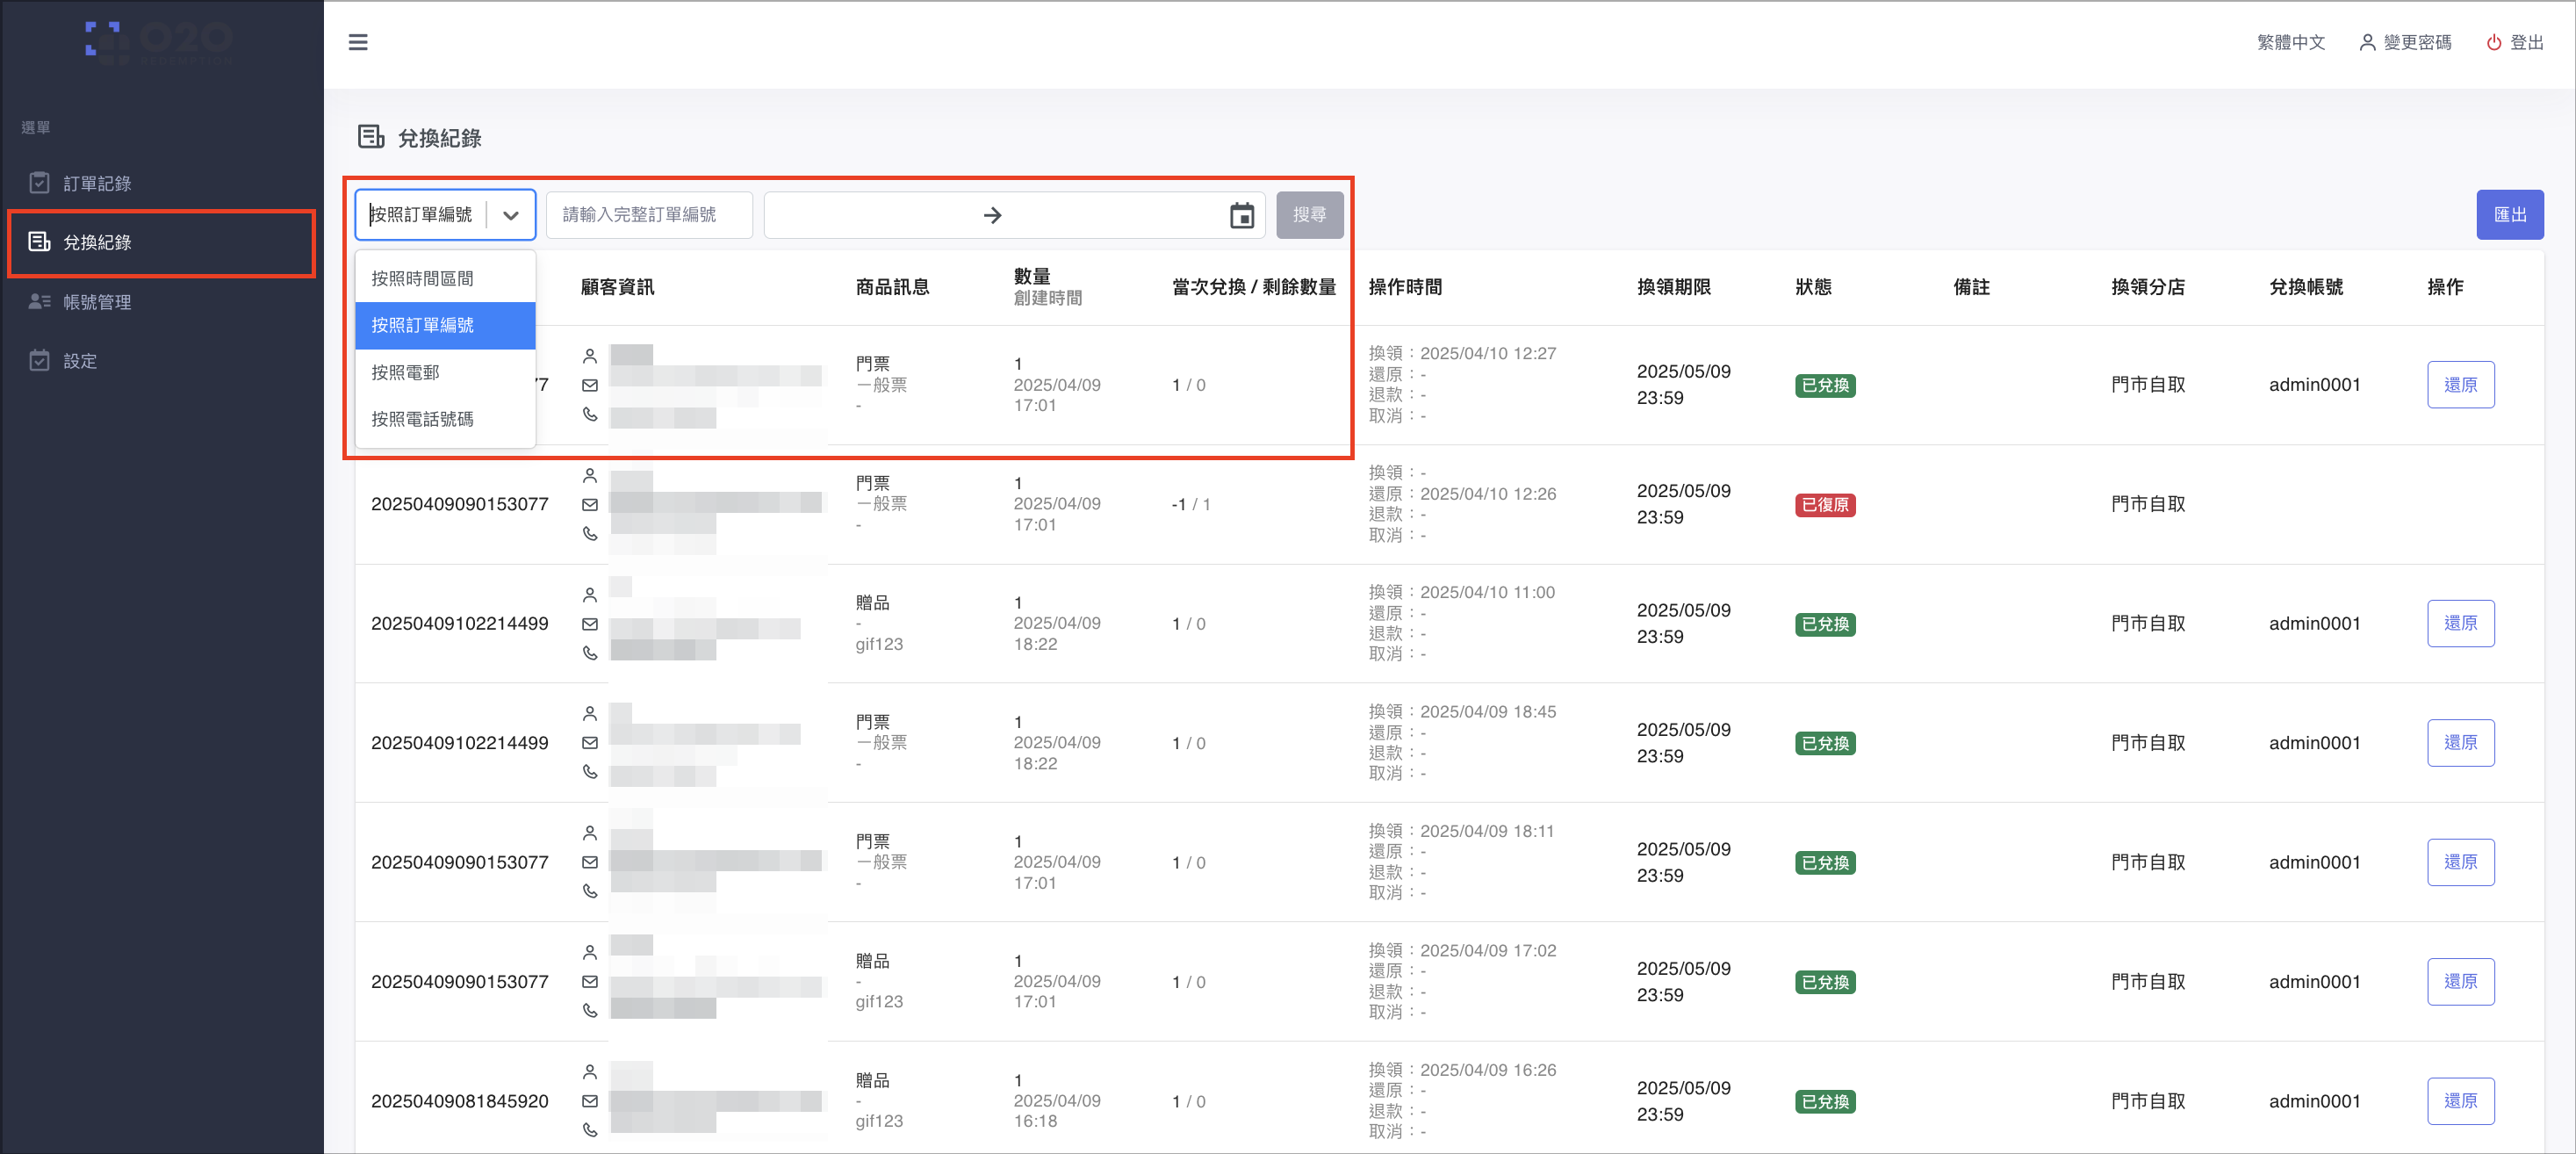Image resolution: width=2576 pixels, height=1154 pixels.
Task: Click 還原 for 18:45 redemption row
Action: [x=2460, y=743]
